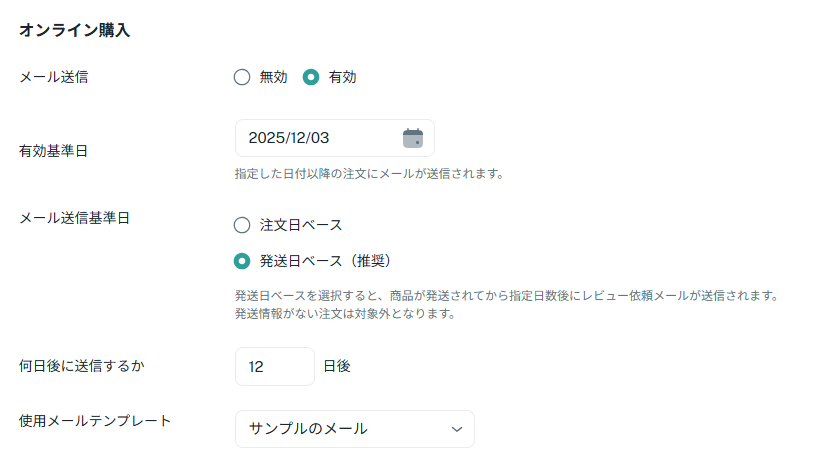Click the 有効基準日 field label
This screenshot has height=470, width=827.
(54, 151)
